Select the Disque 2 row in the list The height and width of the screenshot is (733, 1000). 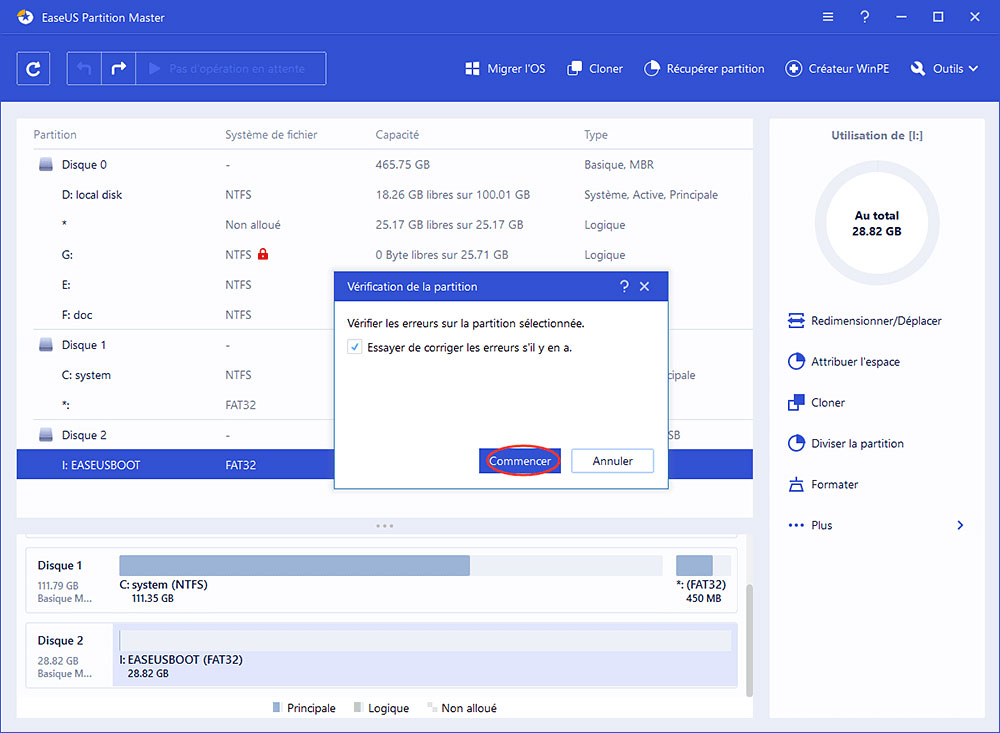click(175, 435)
